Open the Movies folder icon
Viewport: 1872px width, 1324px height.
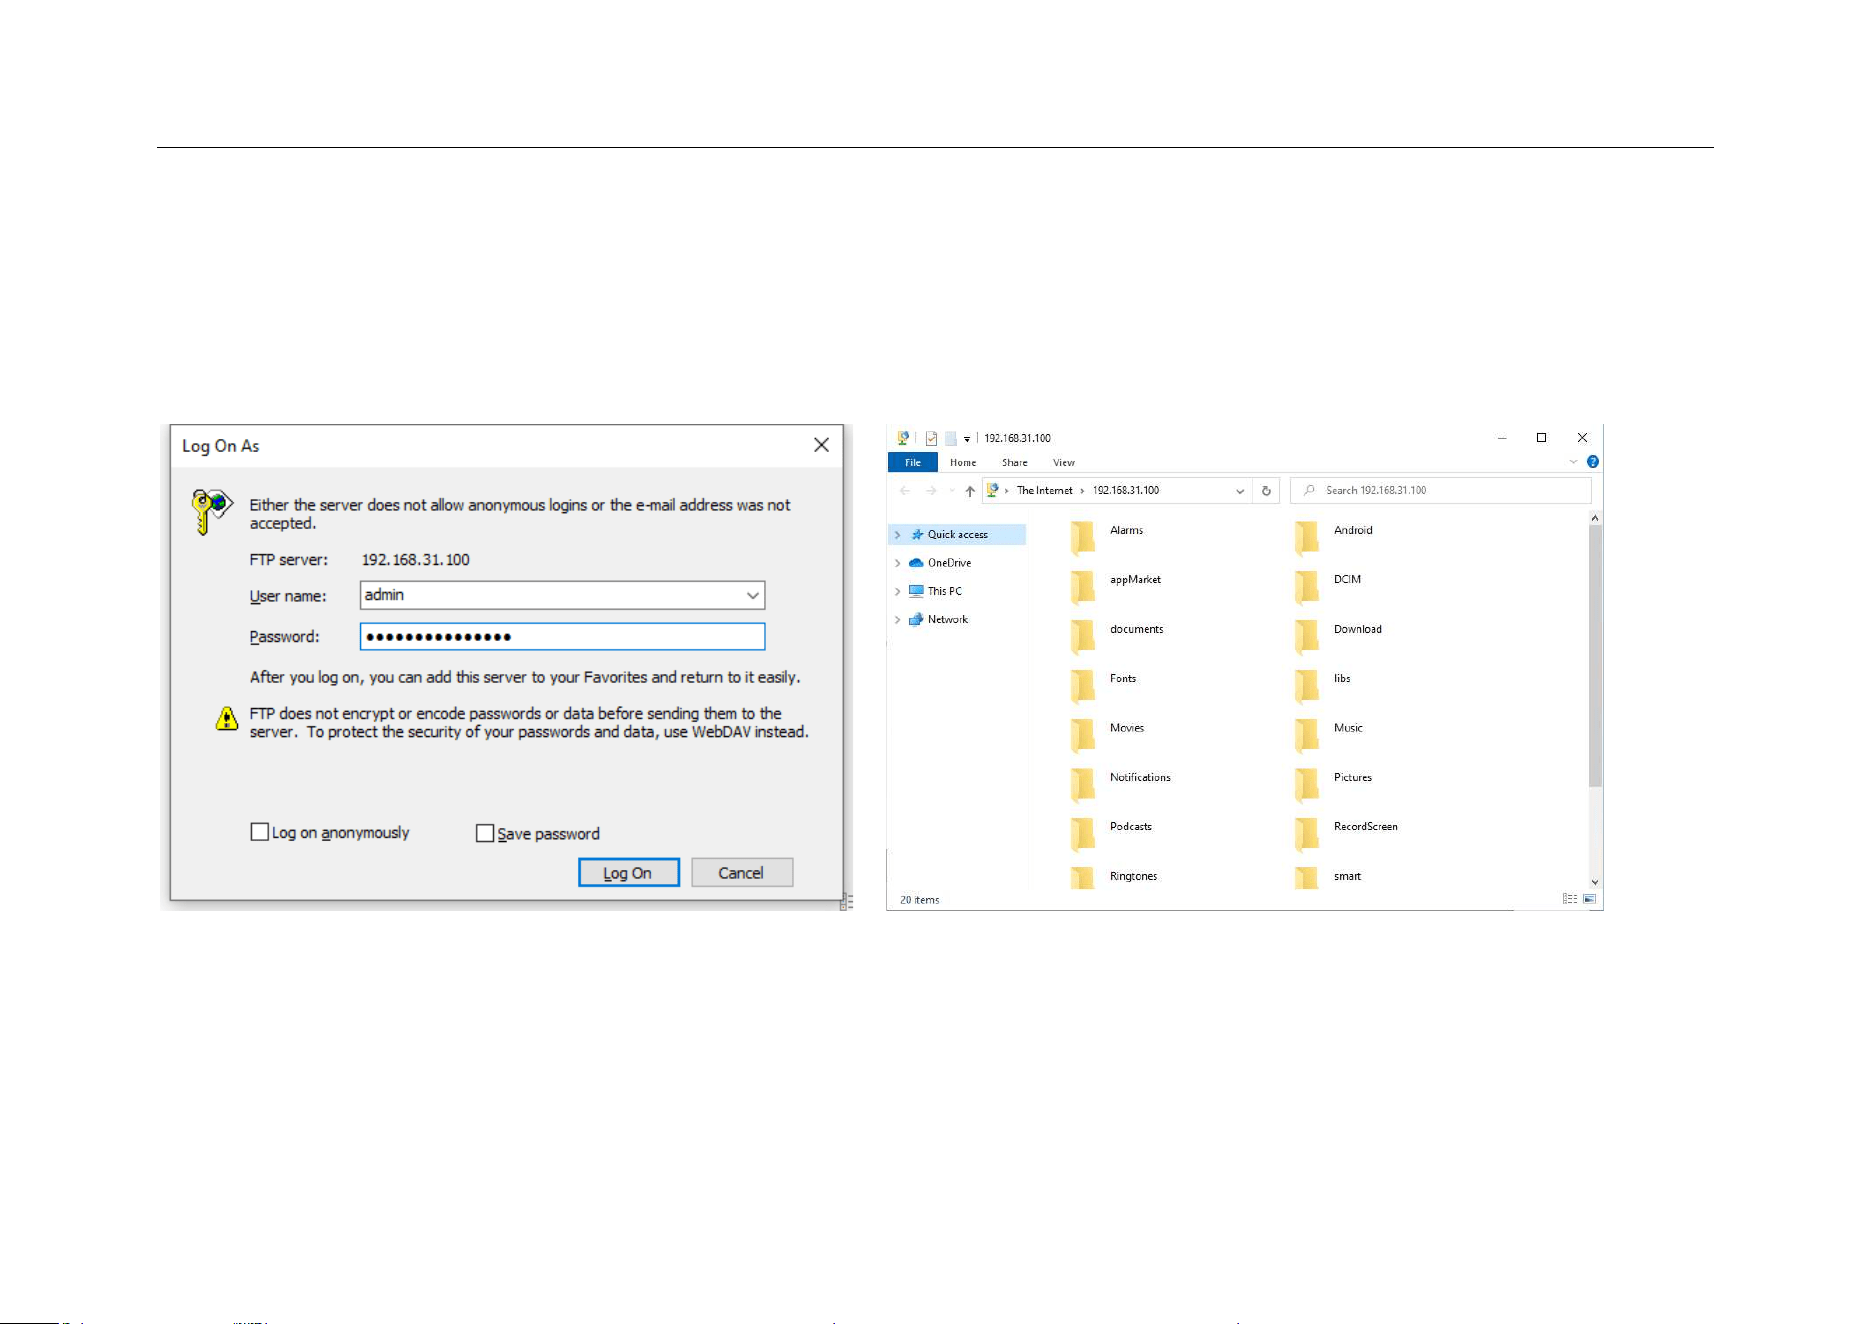pyautogui.click(x=1082, y=735)
